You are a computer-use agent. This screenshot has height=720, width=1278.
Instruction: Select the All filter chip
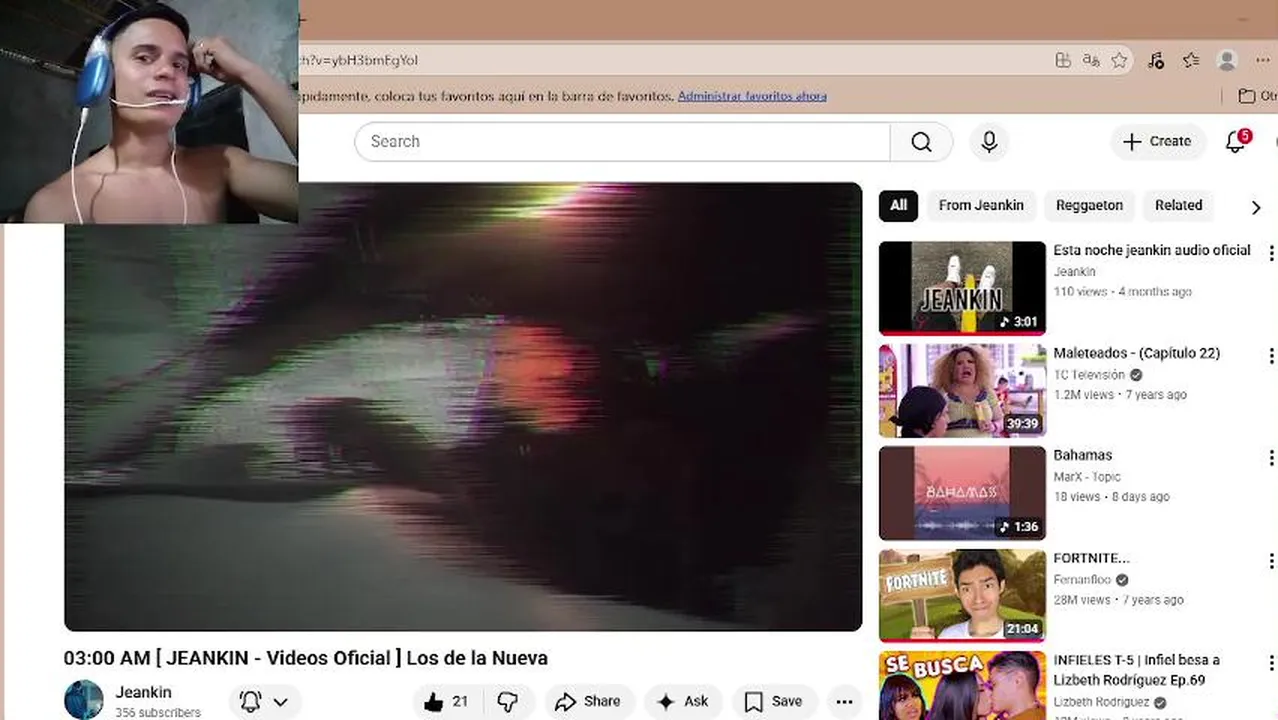[899, 205]
